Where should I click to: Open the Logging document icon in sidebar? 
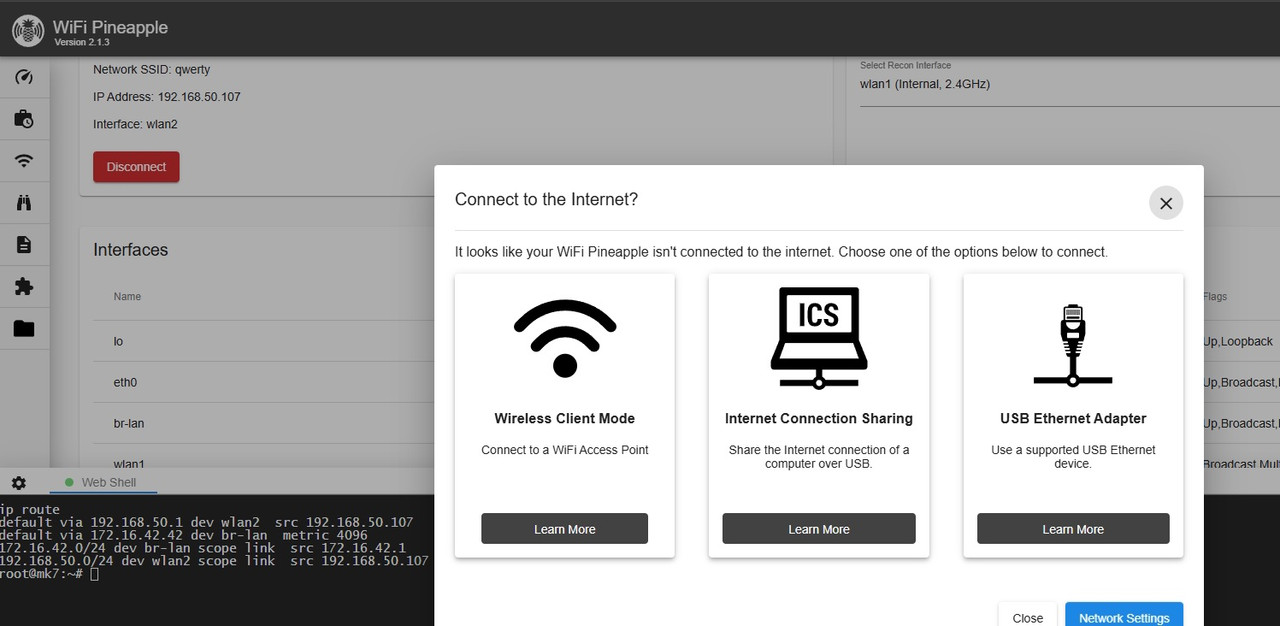(24, 244)
